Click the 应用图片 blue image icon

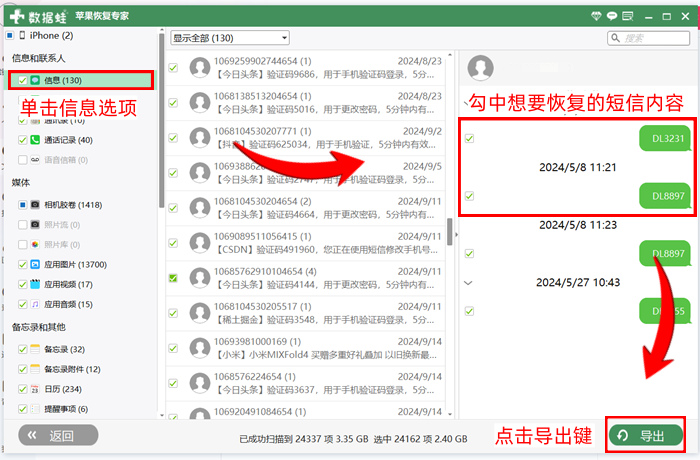tap(35, 264)
